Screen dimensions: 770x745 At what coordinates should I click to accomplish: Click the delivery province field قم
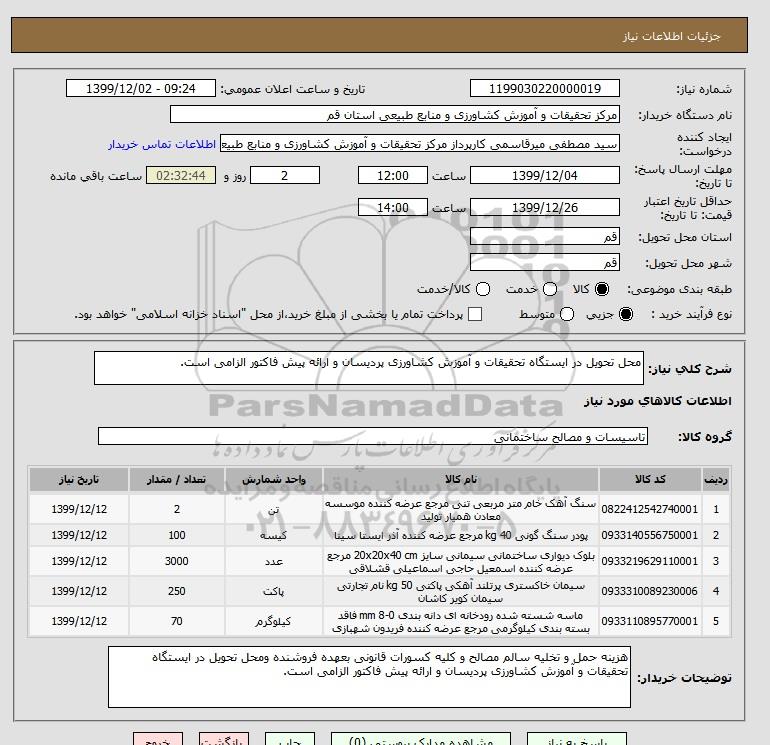tap(545, 237)
